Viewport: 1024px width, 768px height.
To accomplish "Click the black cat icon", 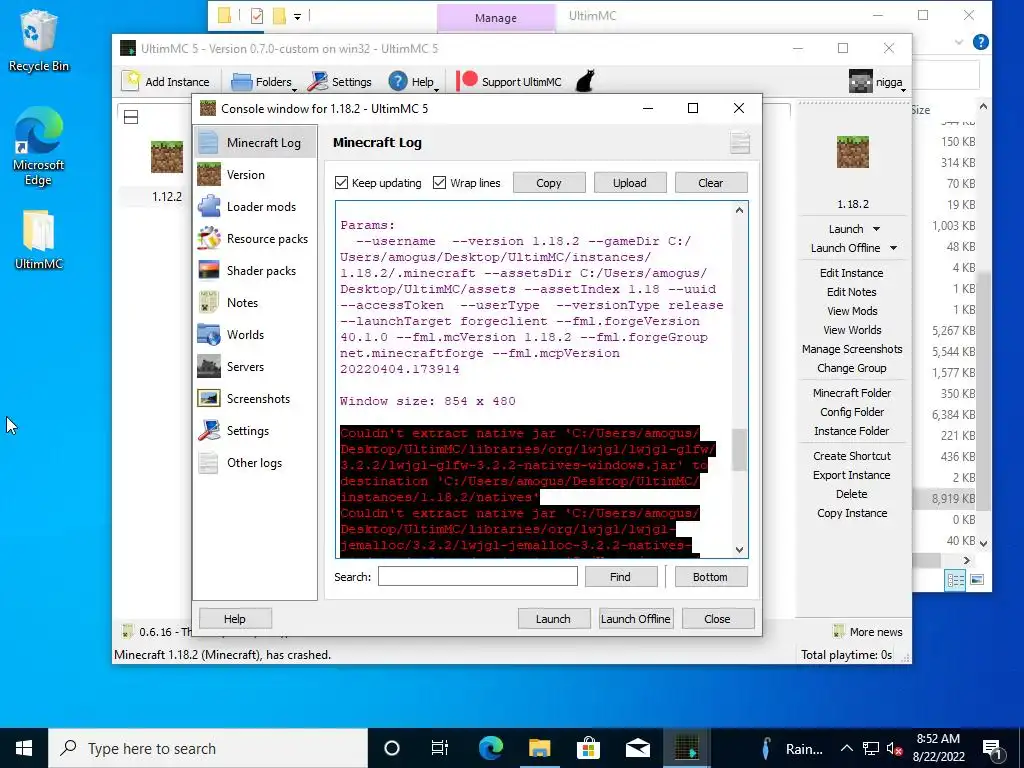I will [585, 82].
